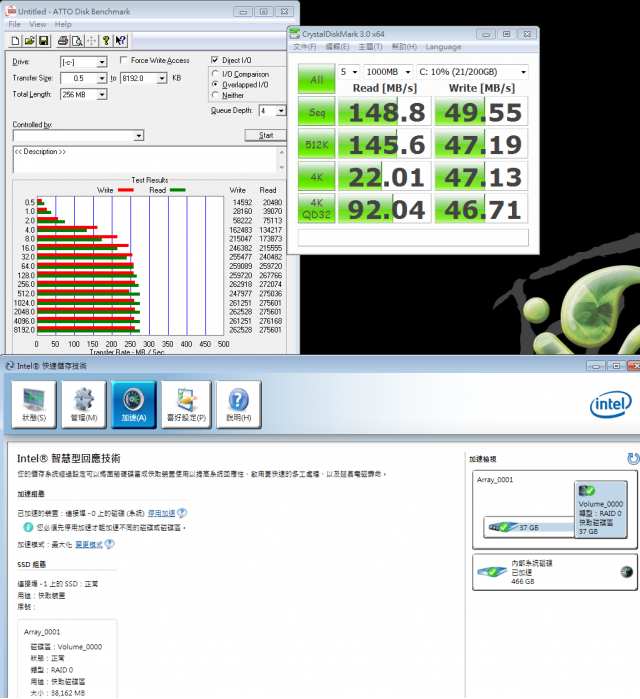Click the ATTO Disk Benchmark title bar icon
The width and height of the screenshot is (640, 699).
coord(10,11)
